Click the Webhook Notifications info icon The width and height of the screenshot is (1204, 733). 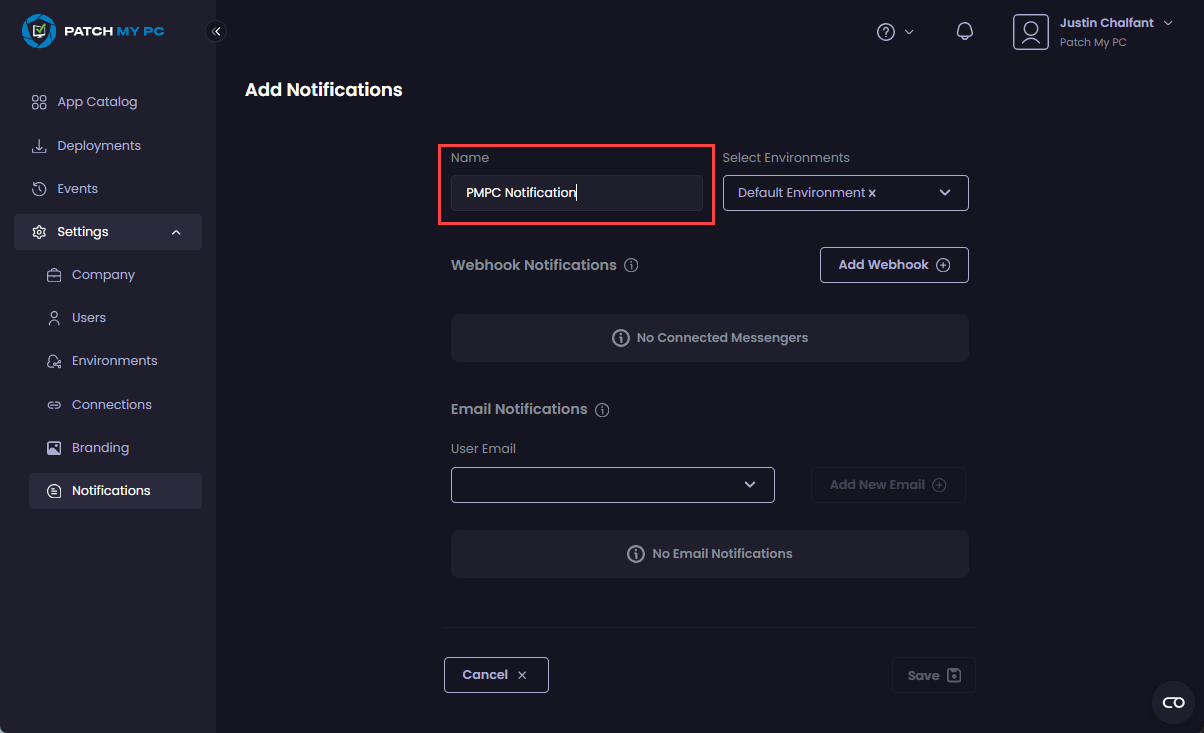click(x=631, y=266)
